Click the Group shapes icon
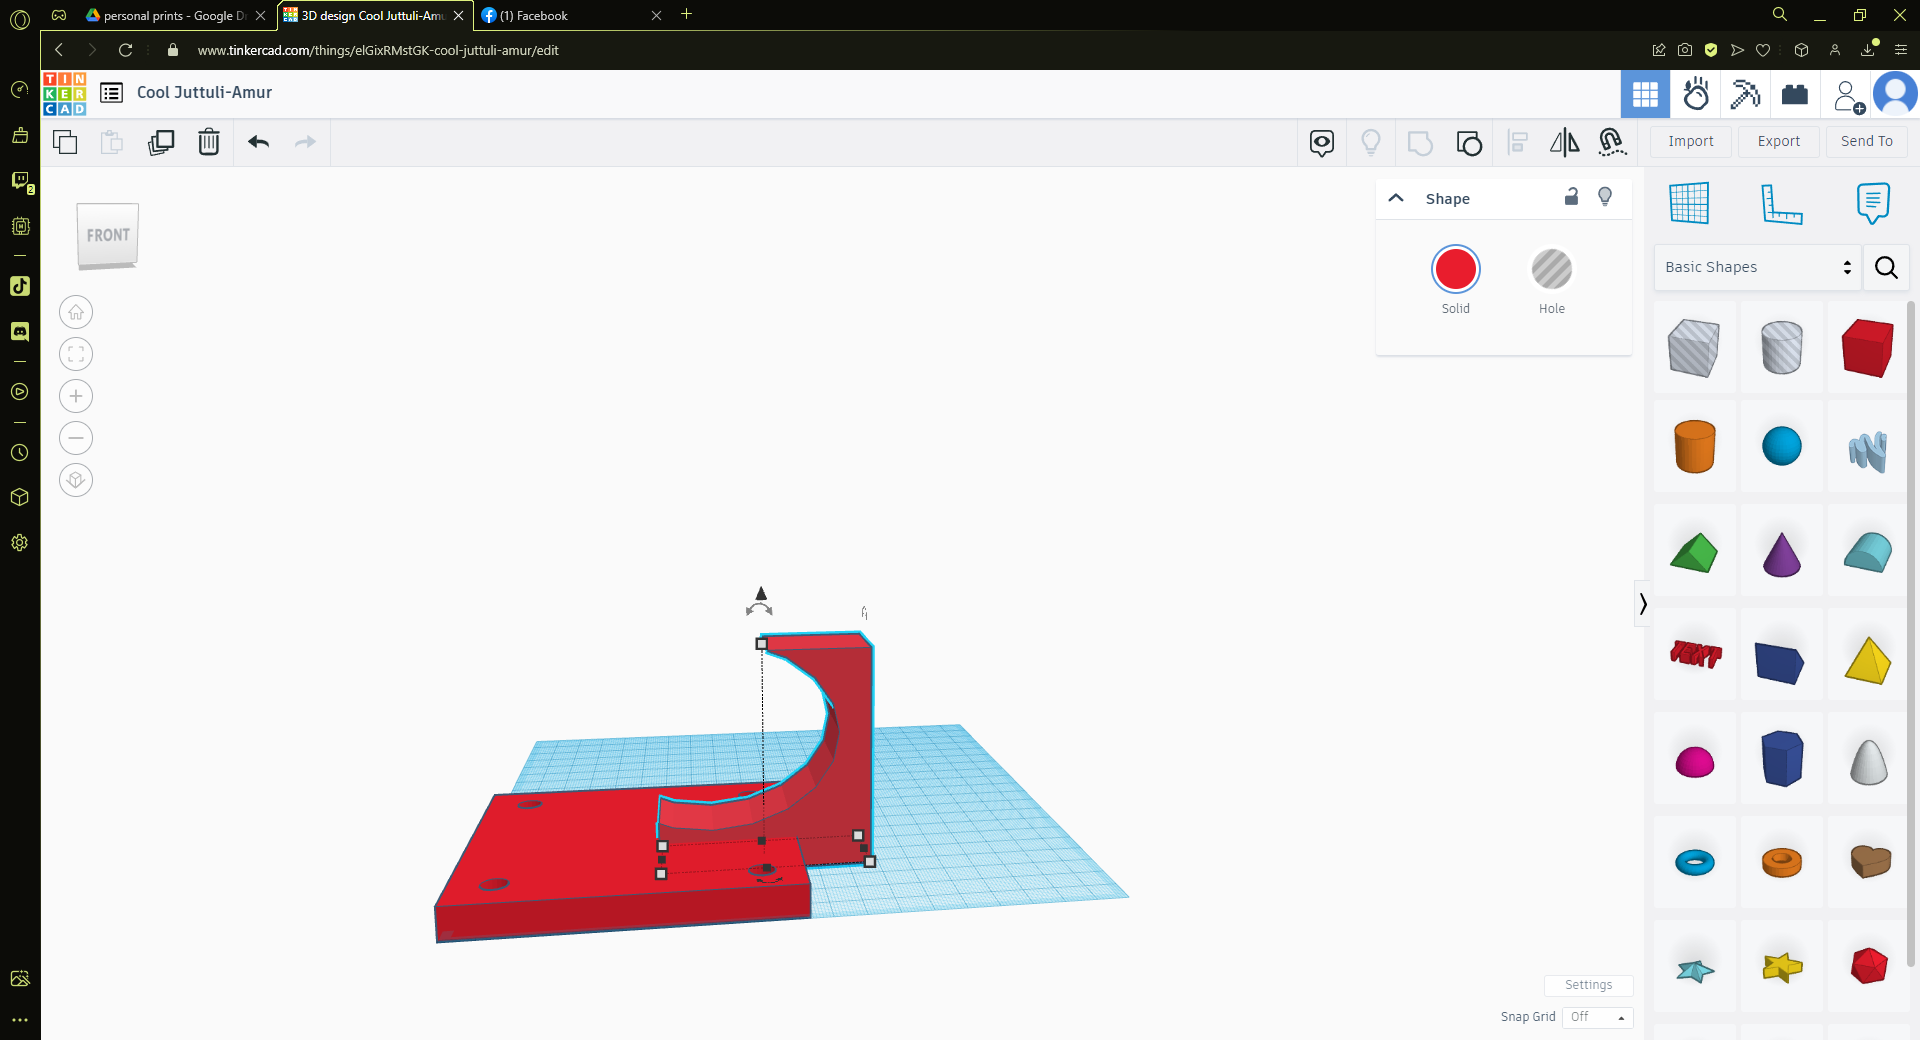This screenshot has width=1920, height=1040. (x=1420, y=143)
